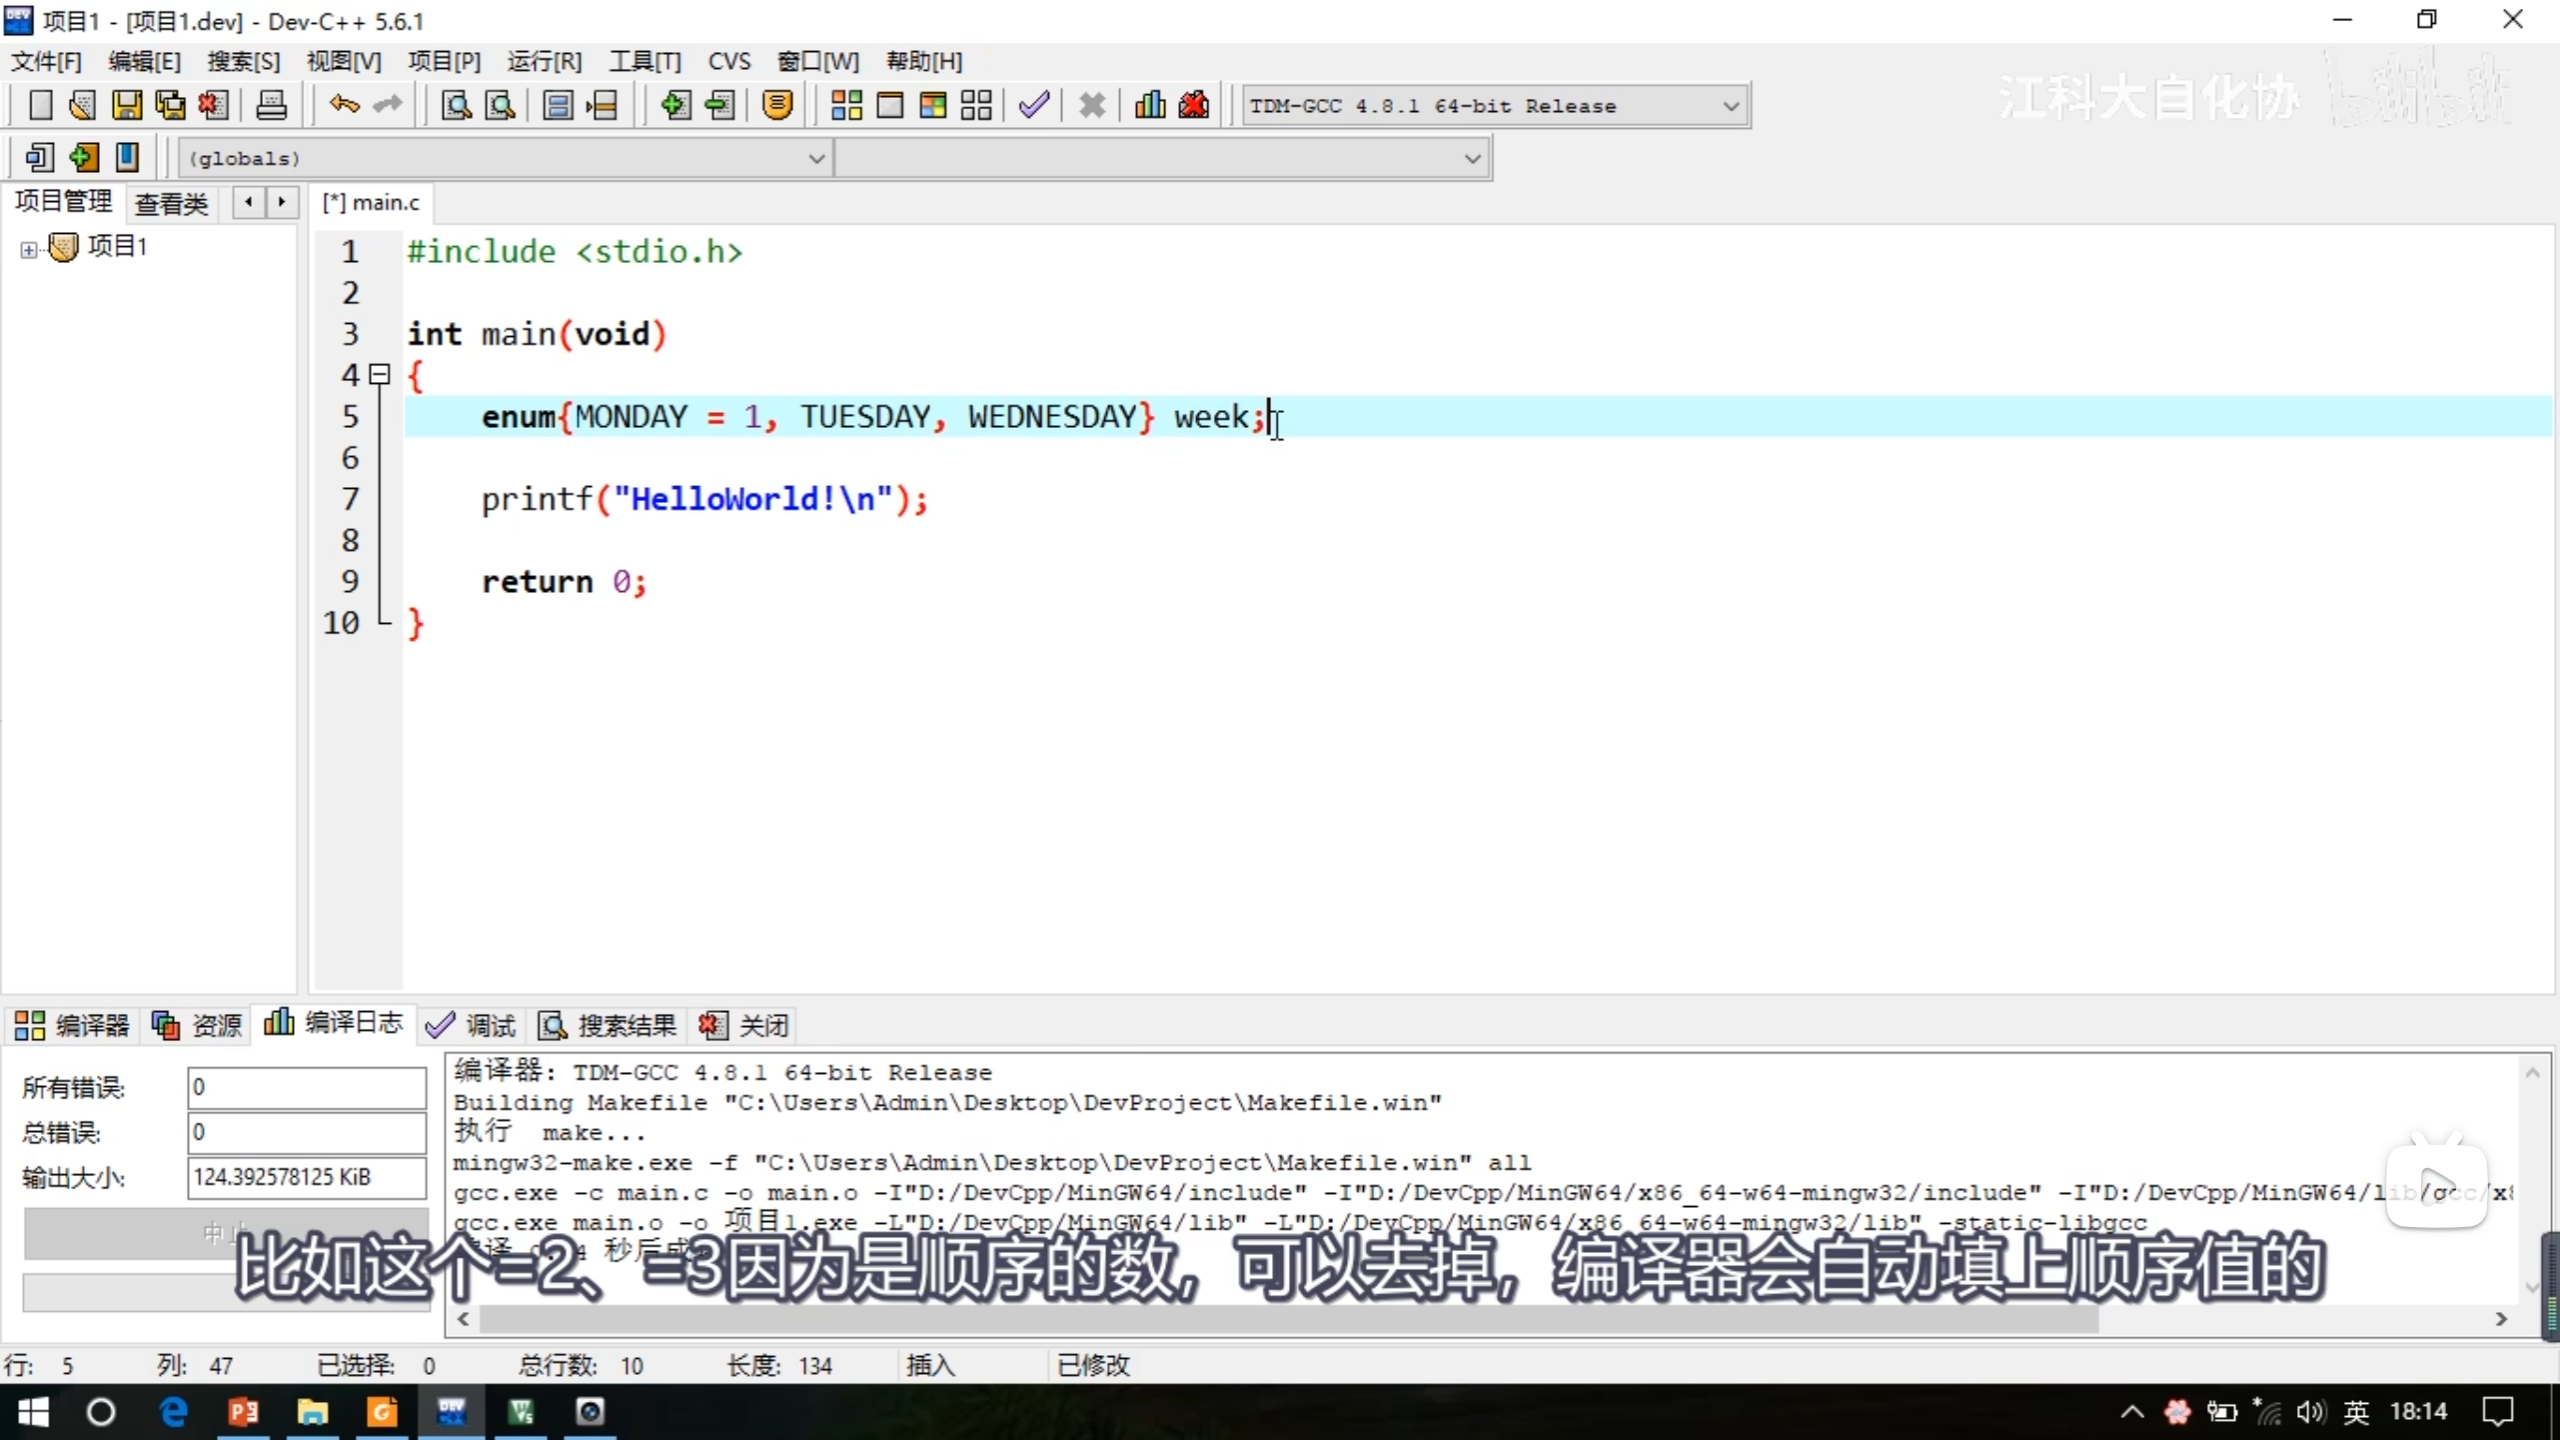2560x1440 pixels.
Task: Click the profile analysis bar-chart icon
Action: click(x=1150, y=105)
